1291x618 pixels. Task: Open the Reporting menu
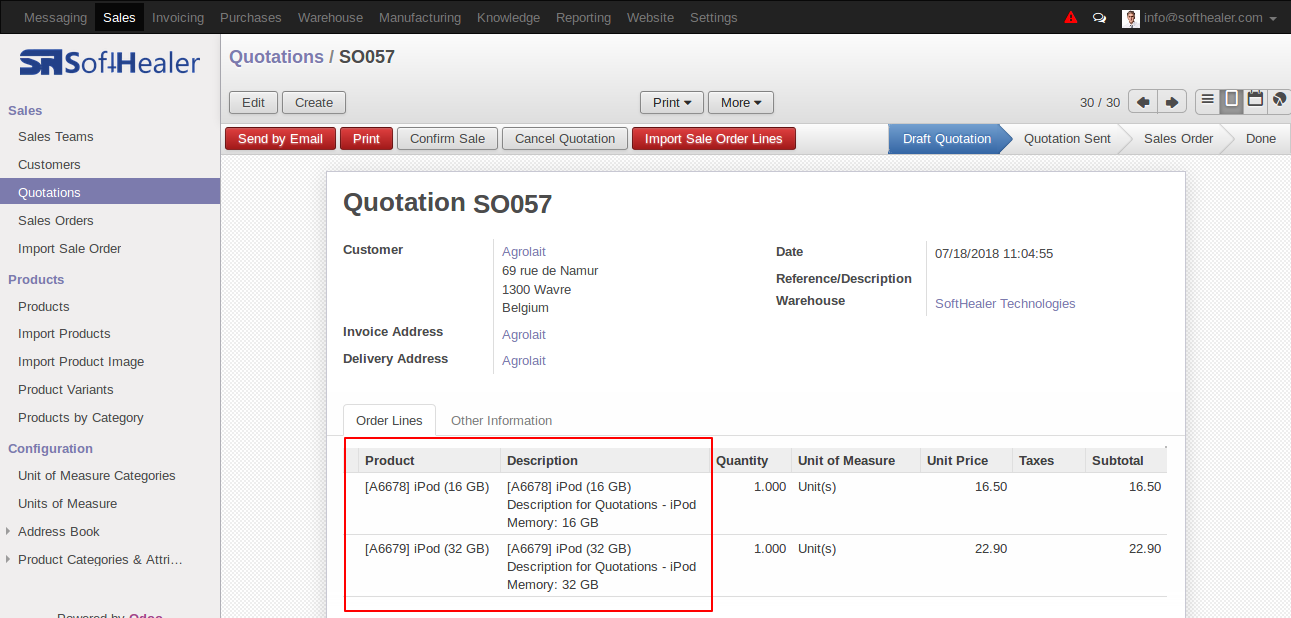tap(583, 17)
